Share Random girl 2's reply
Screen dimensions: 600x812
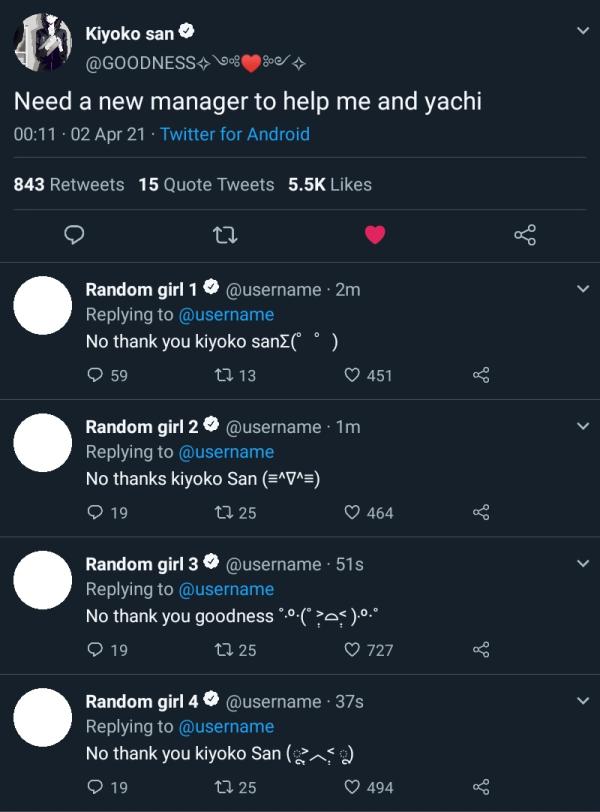(x=481, y=512)
